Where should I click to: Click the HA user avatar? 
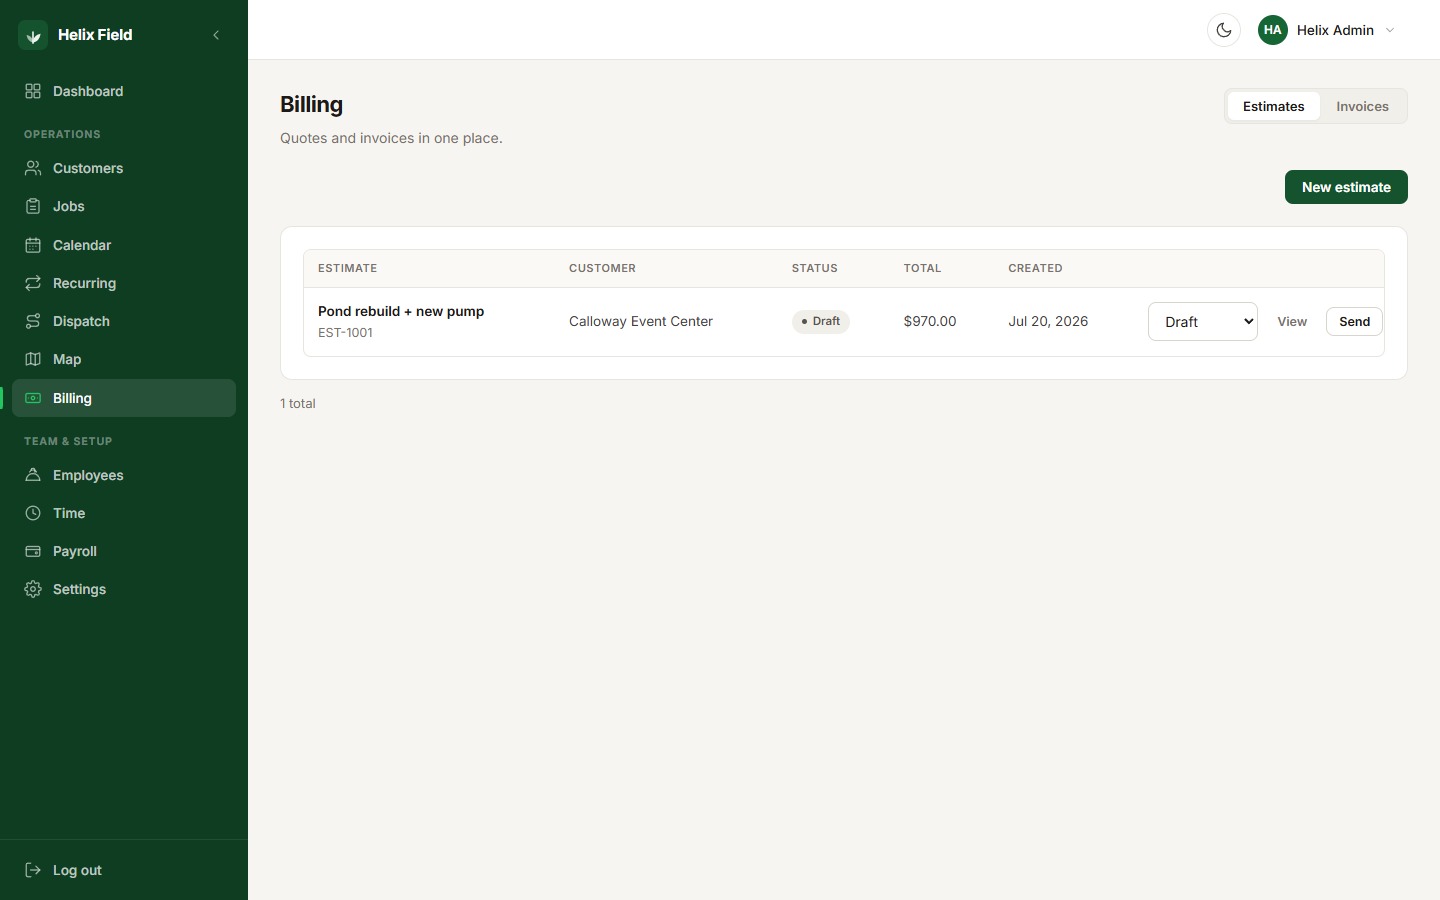click(x=1273, y=30)
